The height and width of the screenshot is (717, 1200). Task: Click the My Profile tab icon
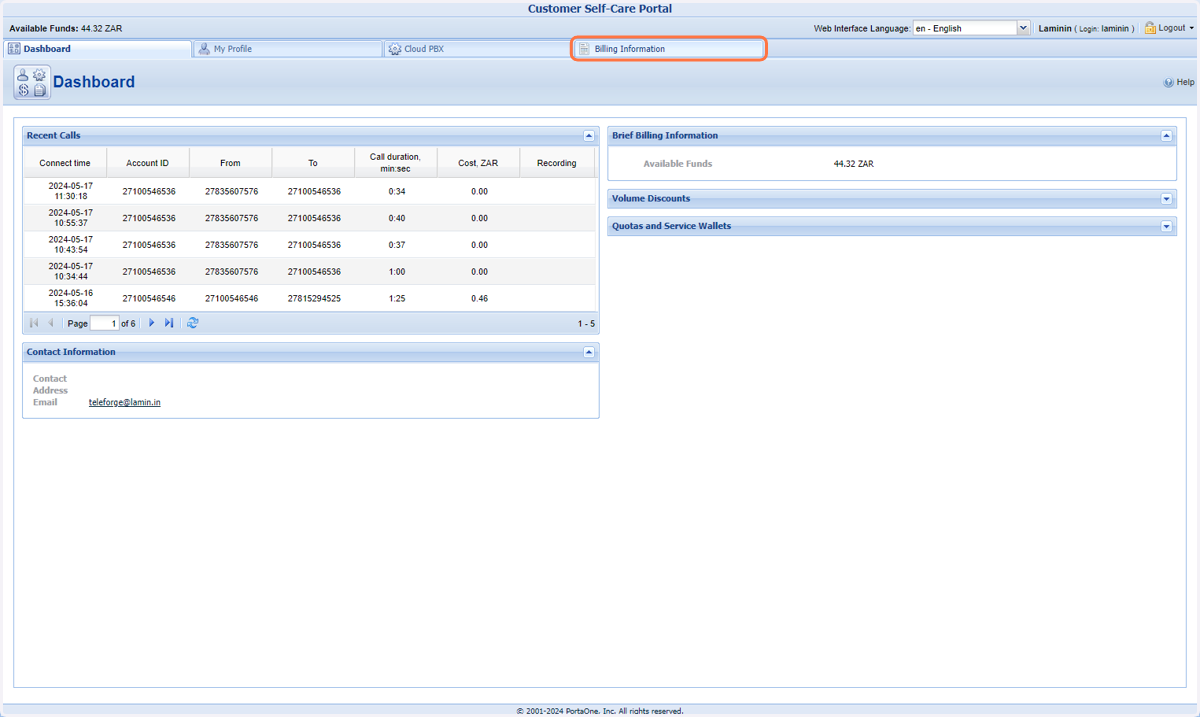coord(204,49)
